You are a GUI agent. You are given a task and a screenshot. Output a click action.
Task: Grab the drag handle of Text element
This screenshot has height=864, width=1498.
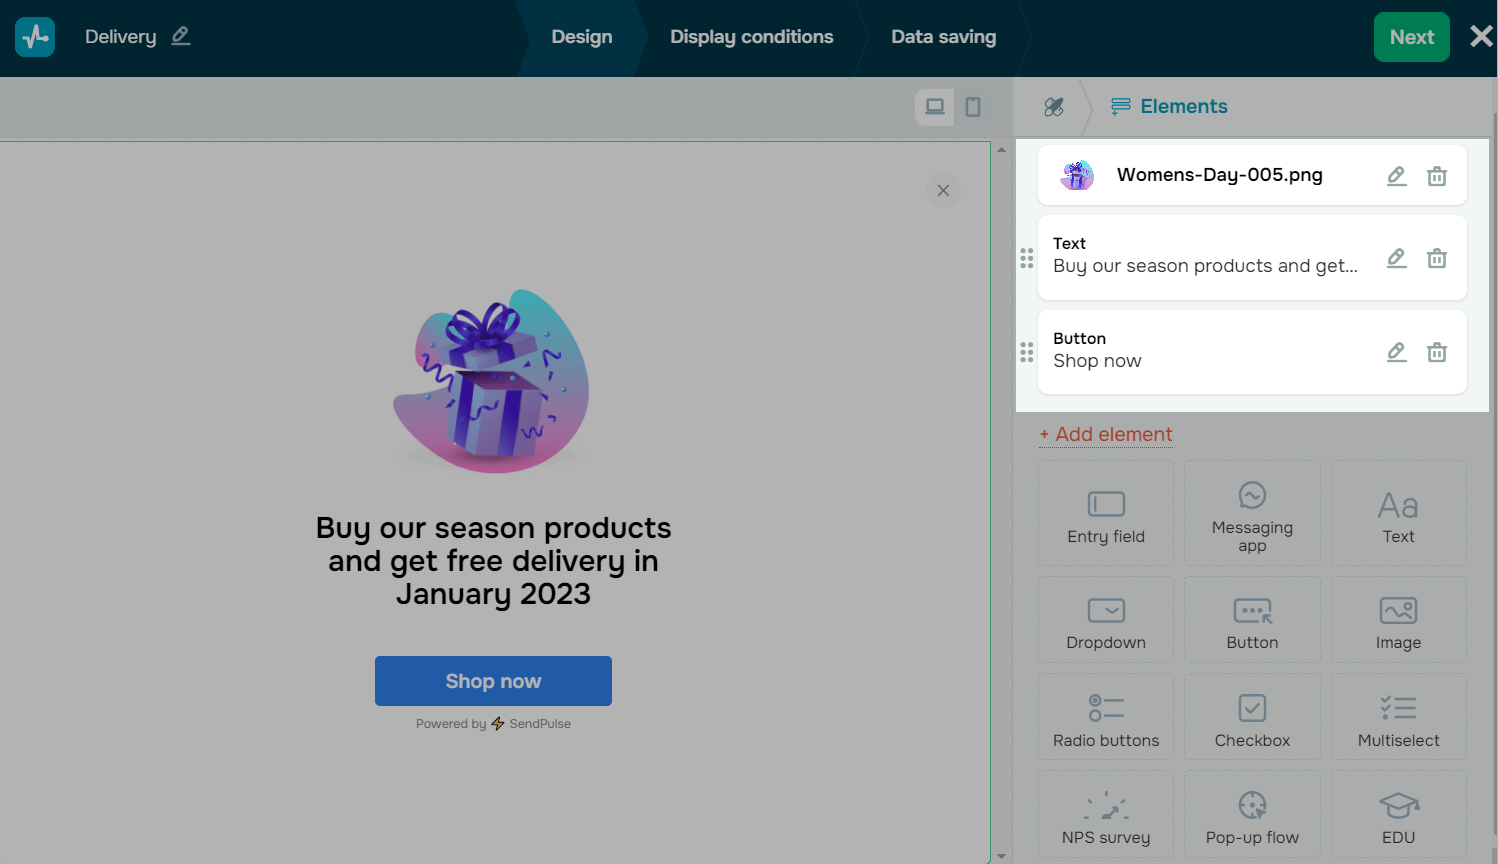coord(1026,258)
